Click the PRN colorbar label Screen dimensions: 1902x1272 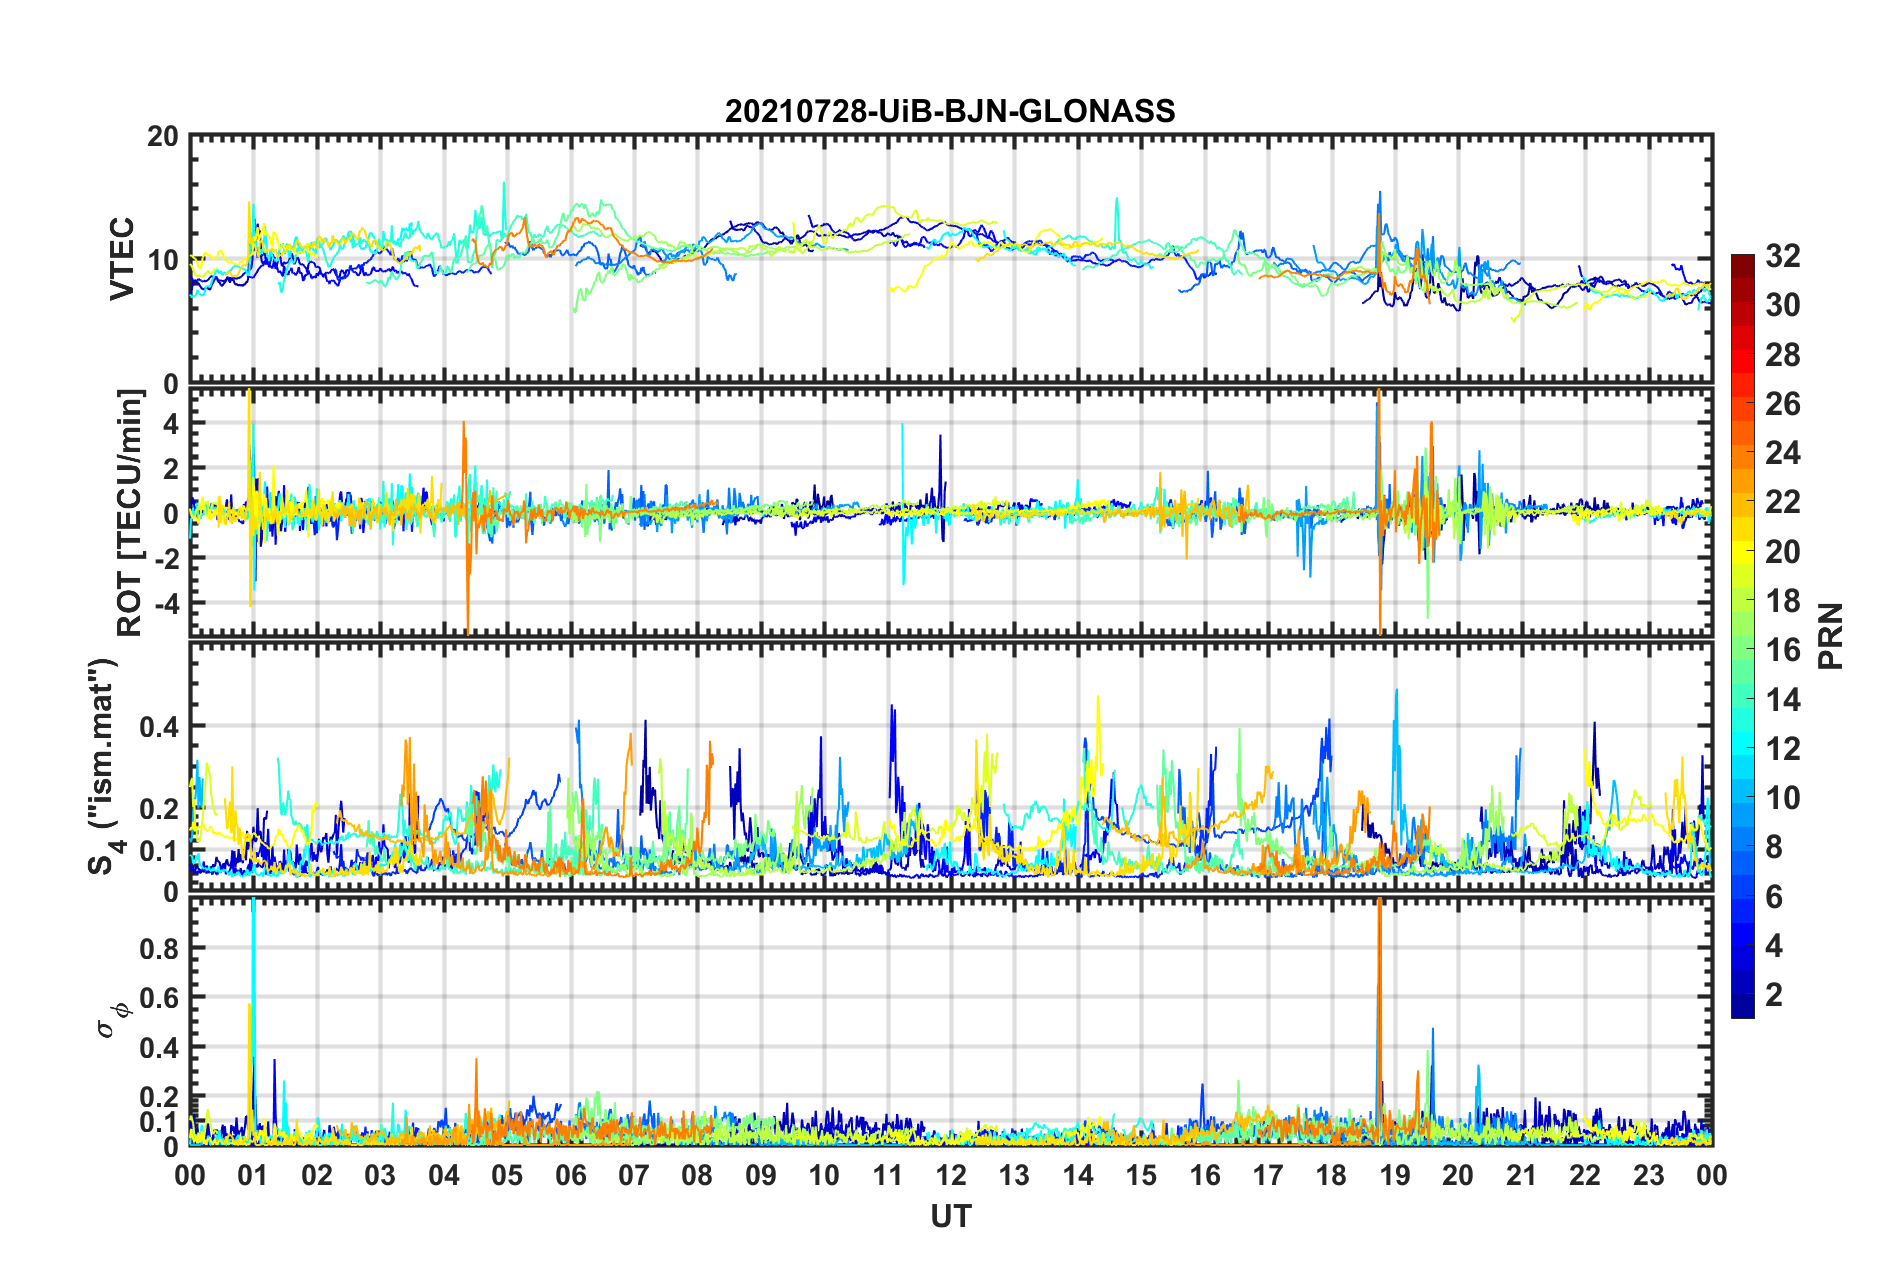pyautogui.click(x=1831, y=636)
